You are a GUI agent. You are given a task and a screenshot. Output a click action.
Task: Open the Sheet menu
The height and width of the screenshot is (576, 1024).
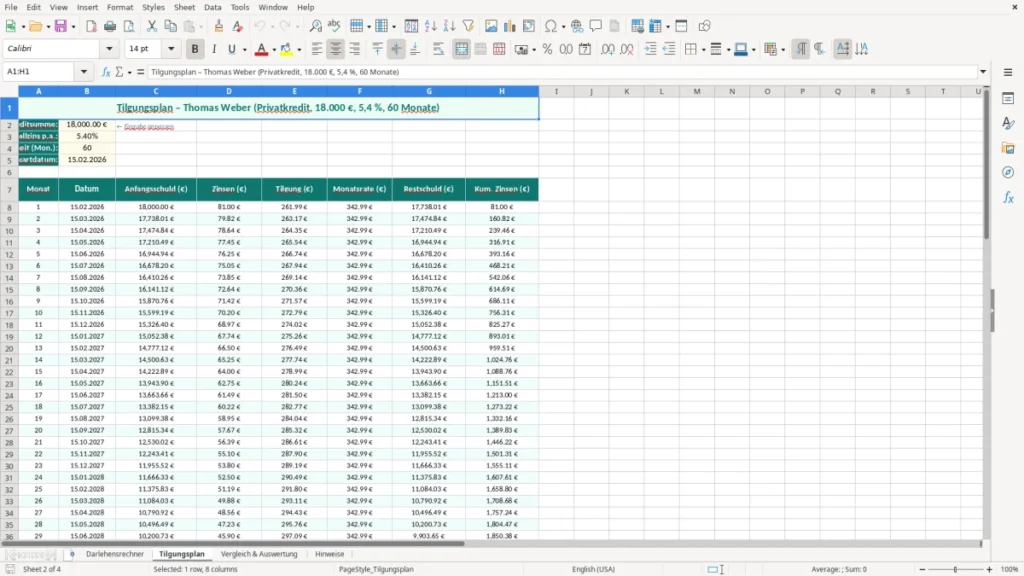[184, 7]
